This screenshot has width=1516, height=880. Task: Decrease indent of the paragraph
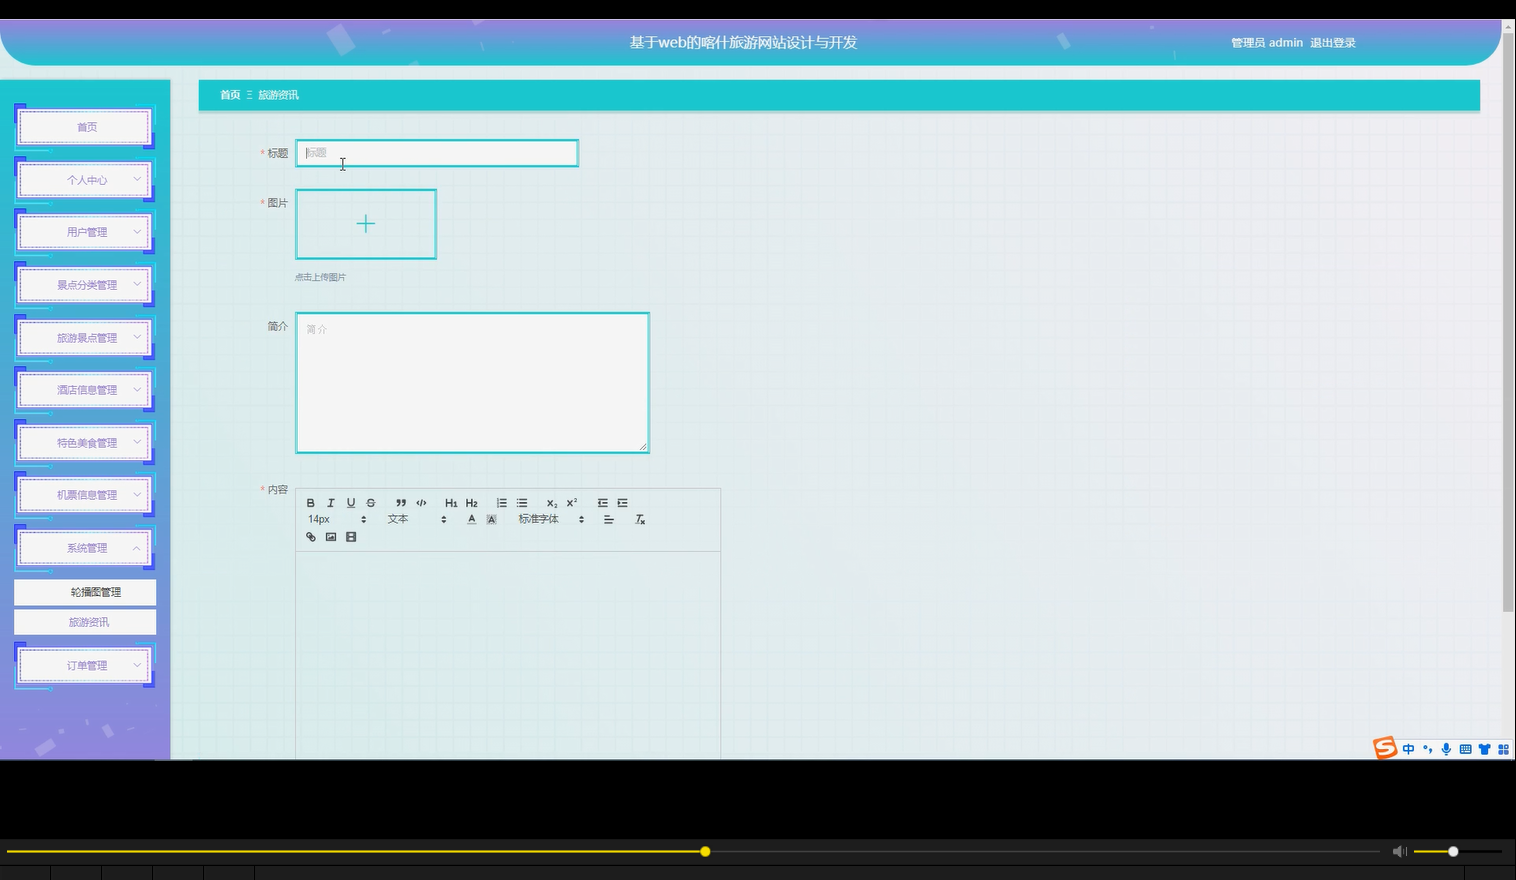pyautogui.click(x=602, y=503)
